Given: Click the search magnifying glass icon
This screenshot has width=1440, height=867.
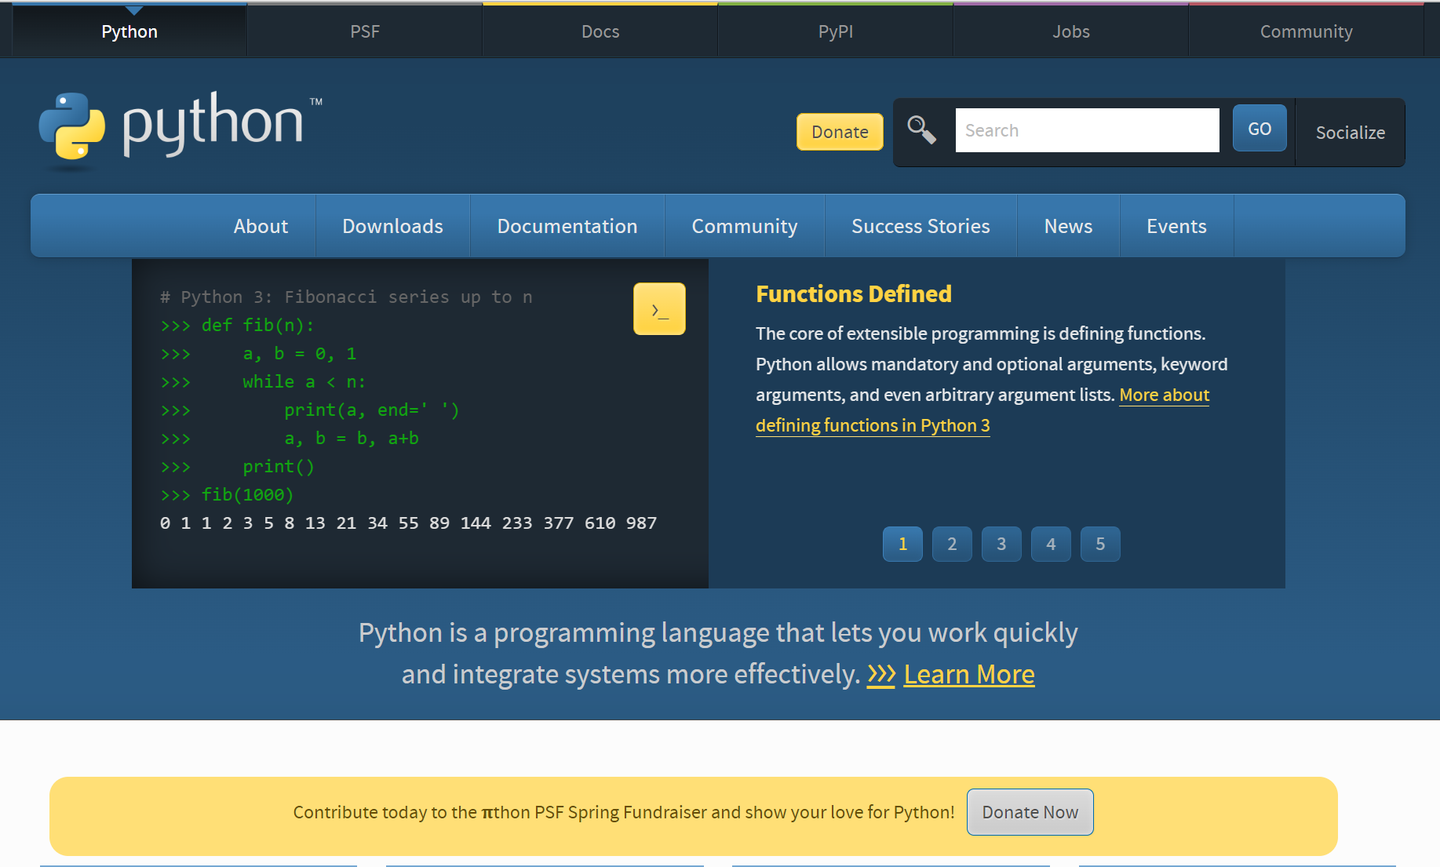Looking at the screenshot, I should click(921, 129).
